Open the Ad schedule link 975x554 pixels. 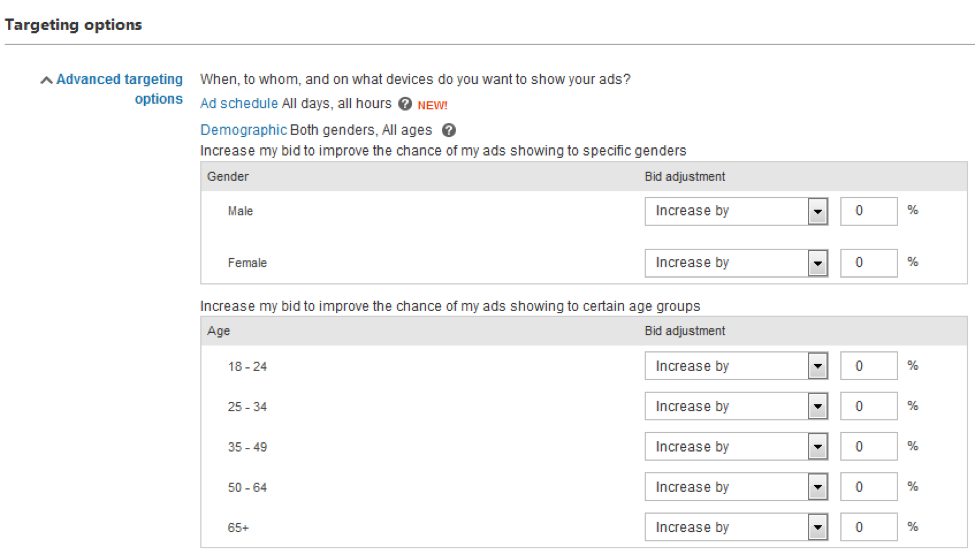pyautogui.click(x=239, y=103)
